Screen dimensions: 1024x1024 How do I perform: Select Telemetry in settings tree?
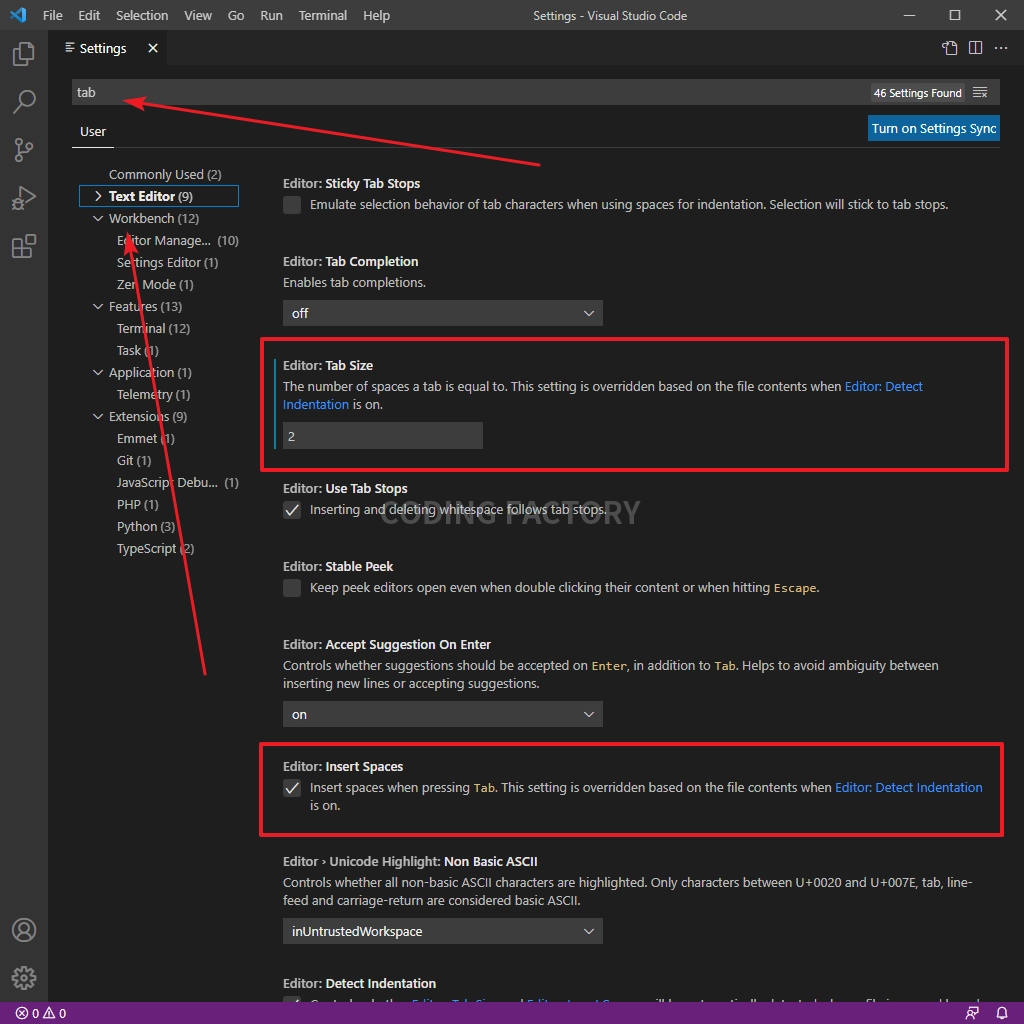click(153, 394)
